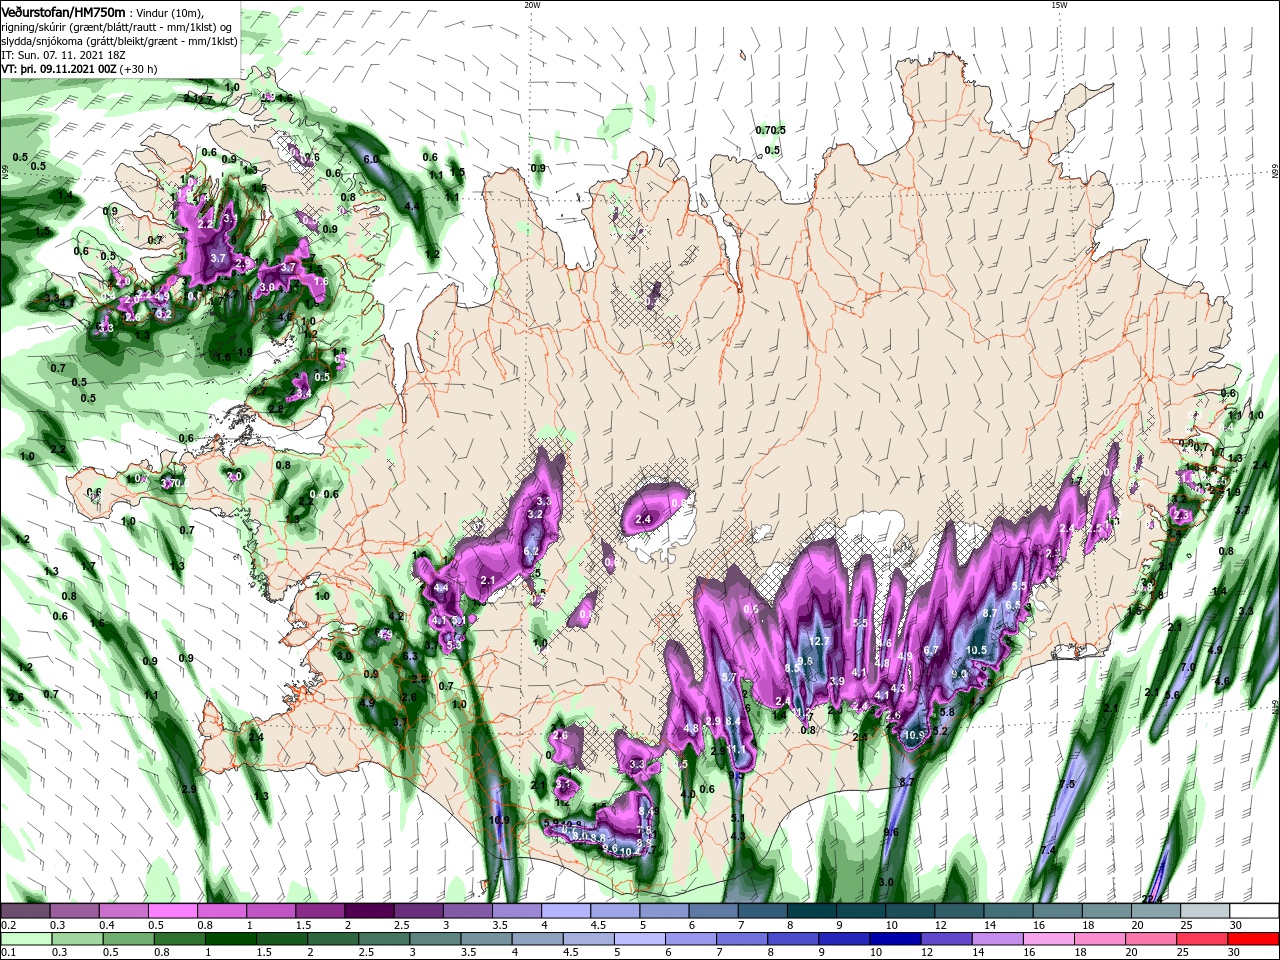Select the bright red swatch at 30 in lower legend
Screen dimensions: 1280x960
click(x=1254, y=939)
